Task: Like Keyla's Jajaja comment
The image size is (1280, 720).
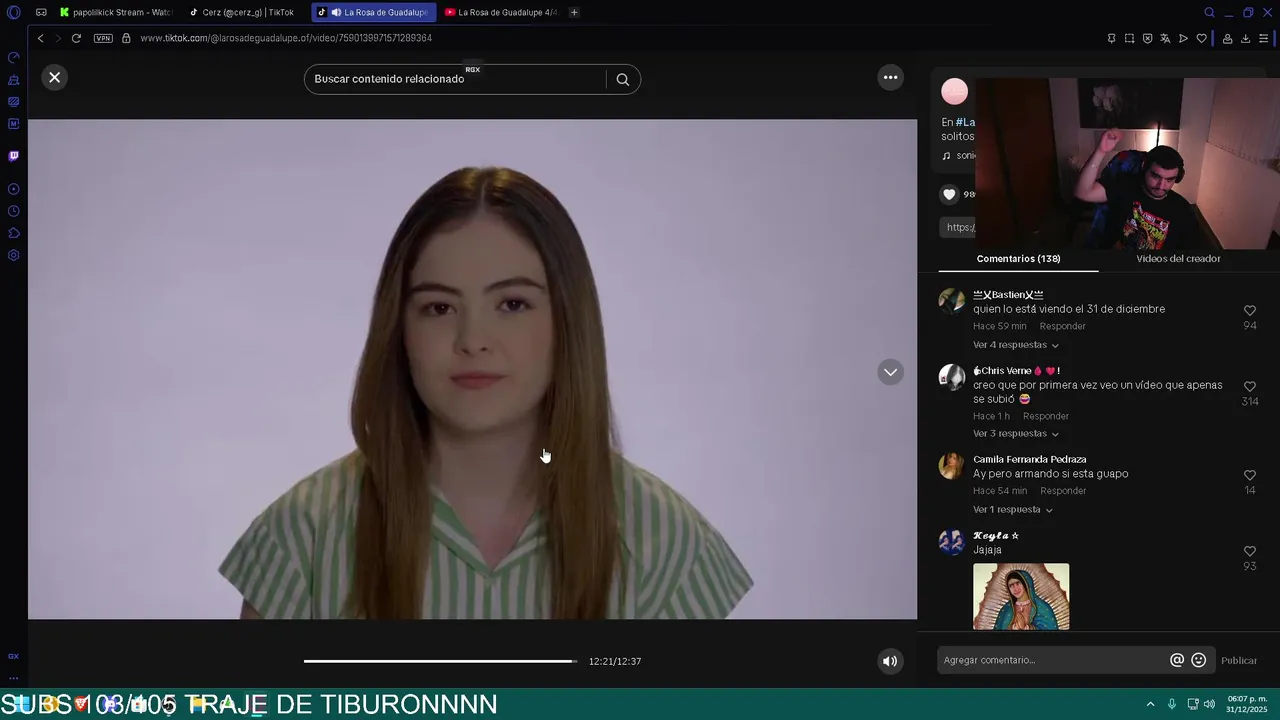Action: pyautogui.click(x=1250, y=551)
